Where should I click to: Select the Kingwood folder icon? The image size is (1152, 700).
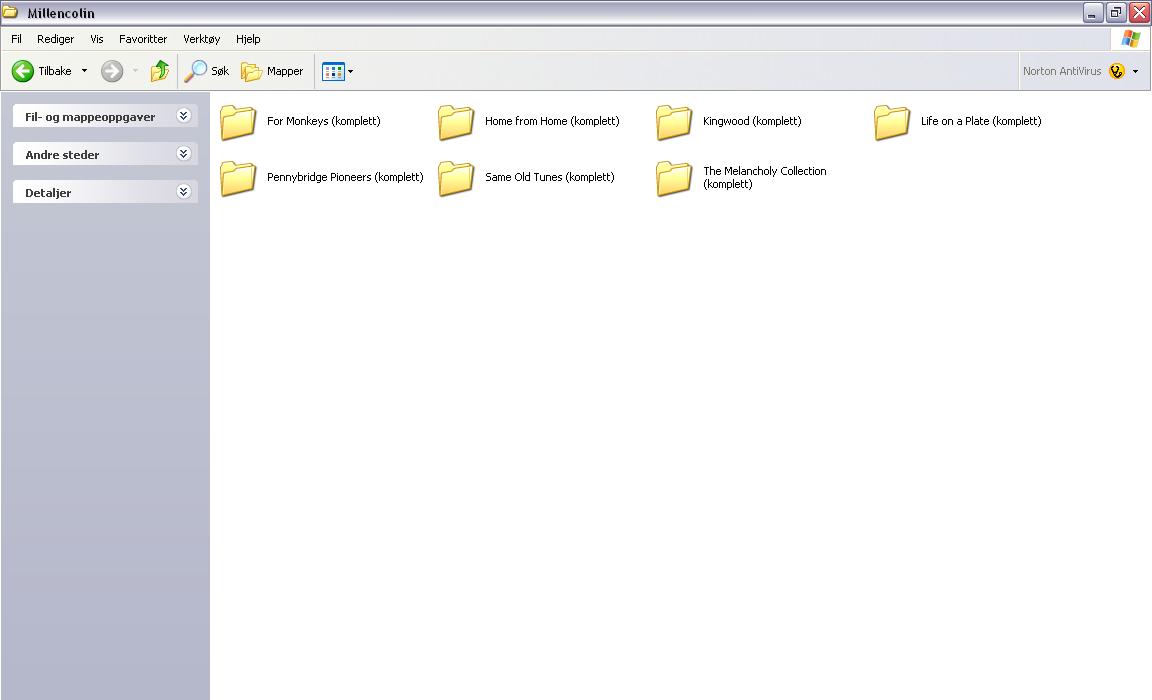(x=674, y=122)
